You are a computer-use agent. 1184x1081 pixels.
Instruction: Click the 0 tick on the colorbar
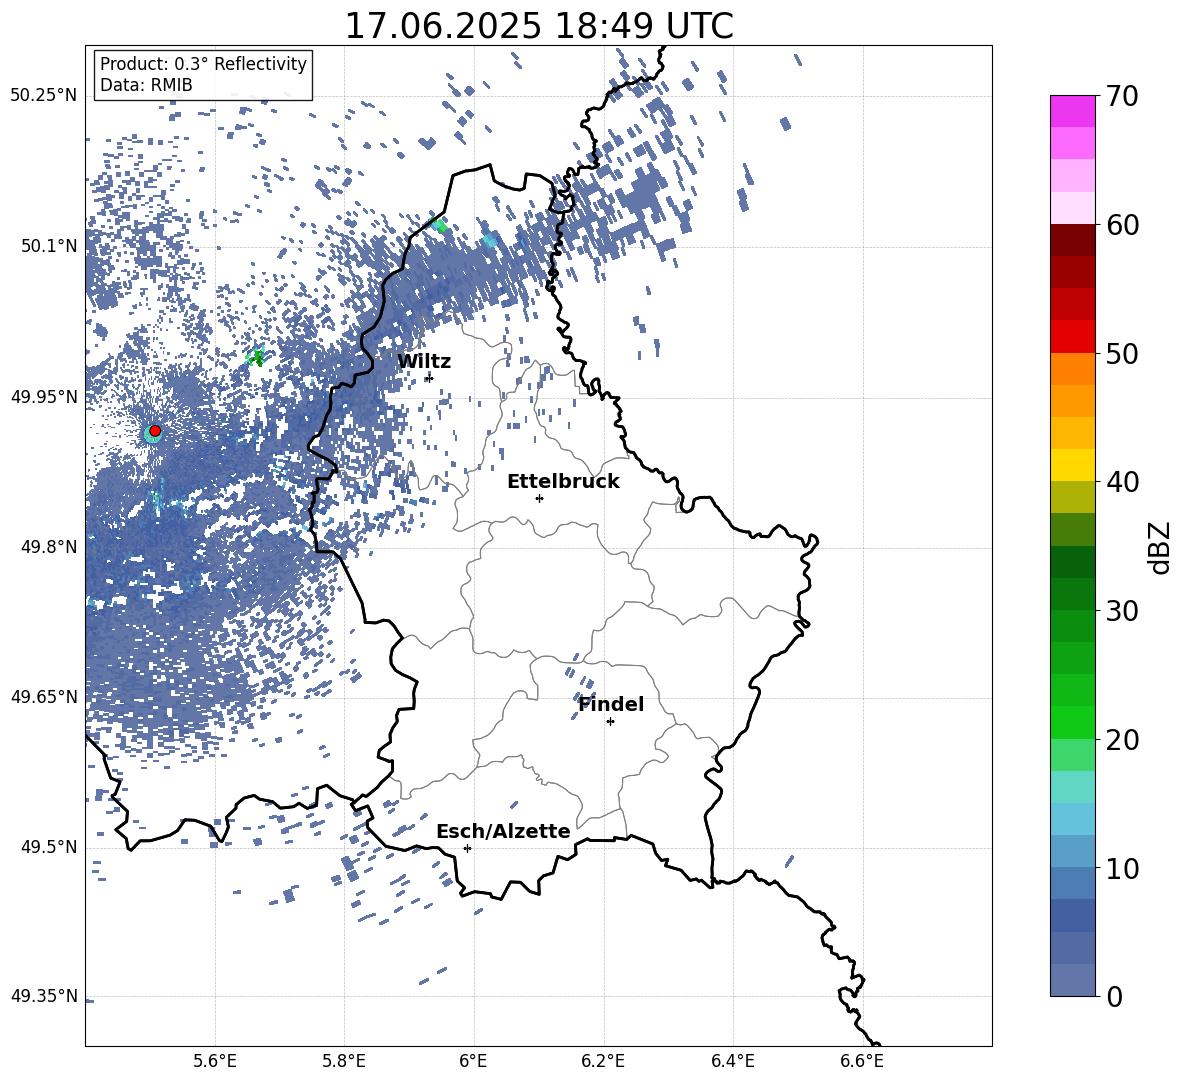(1115, 996)
